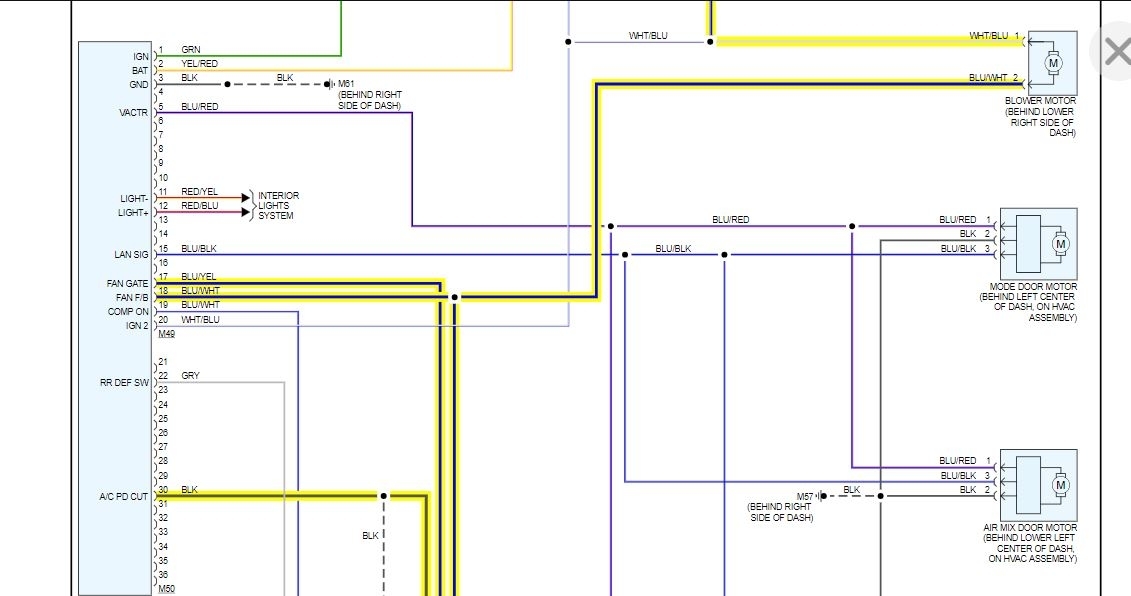
Task: Click the BLU/RED 1 label at air mix motor
Action: [x=965, y=461]
